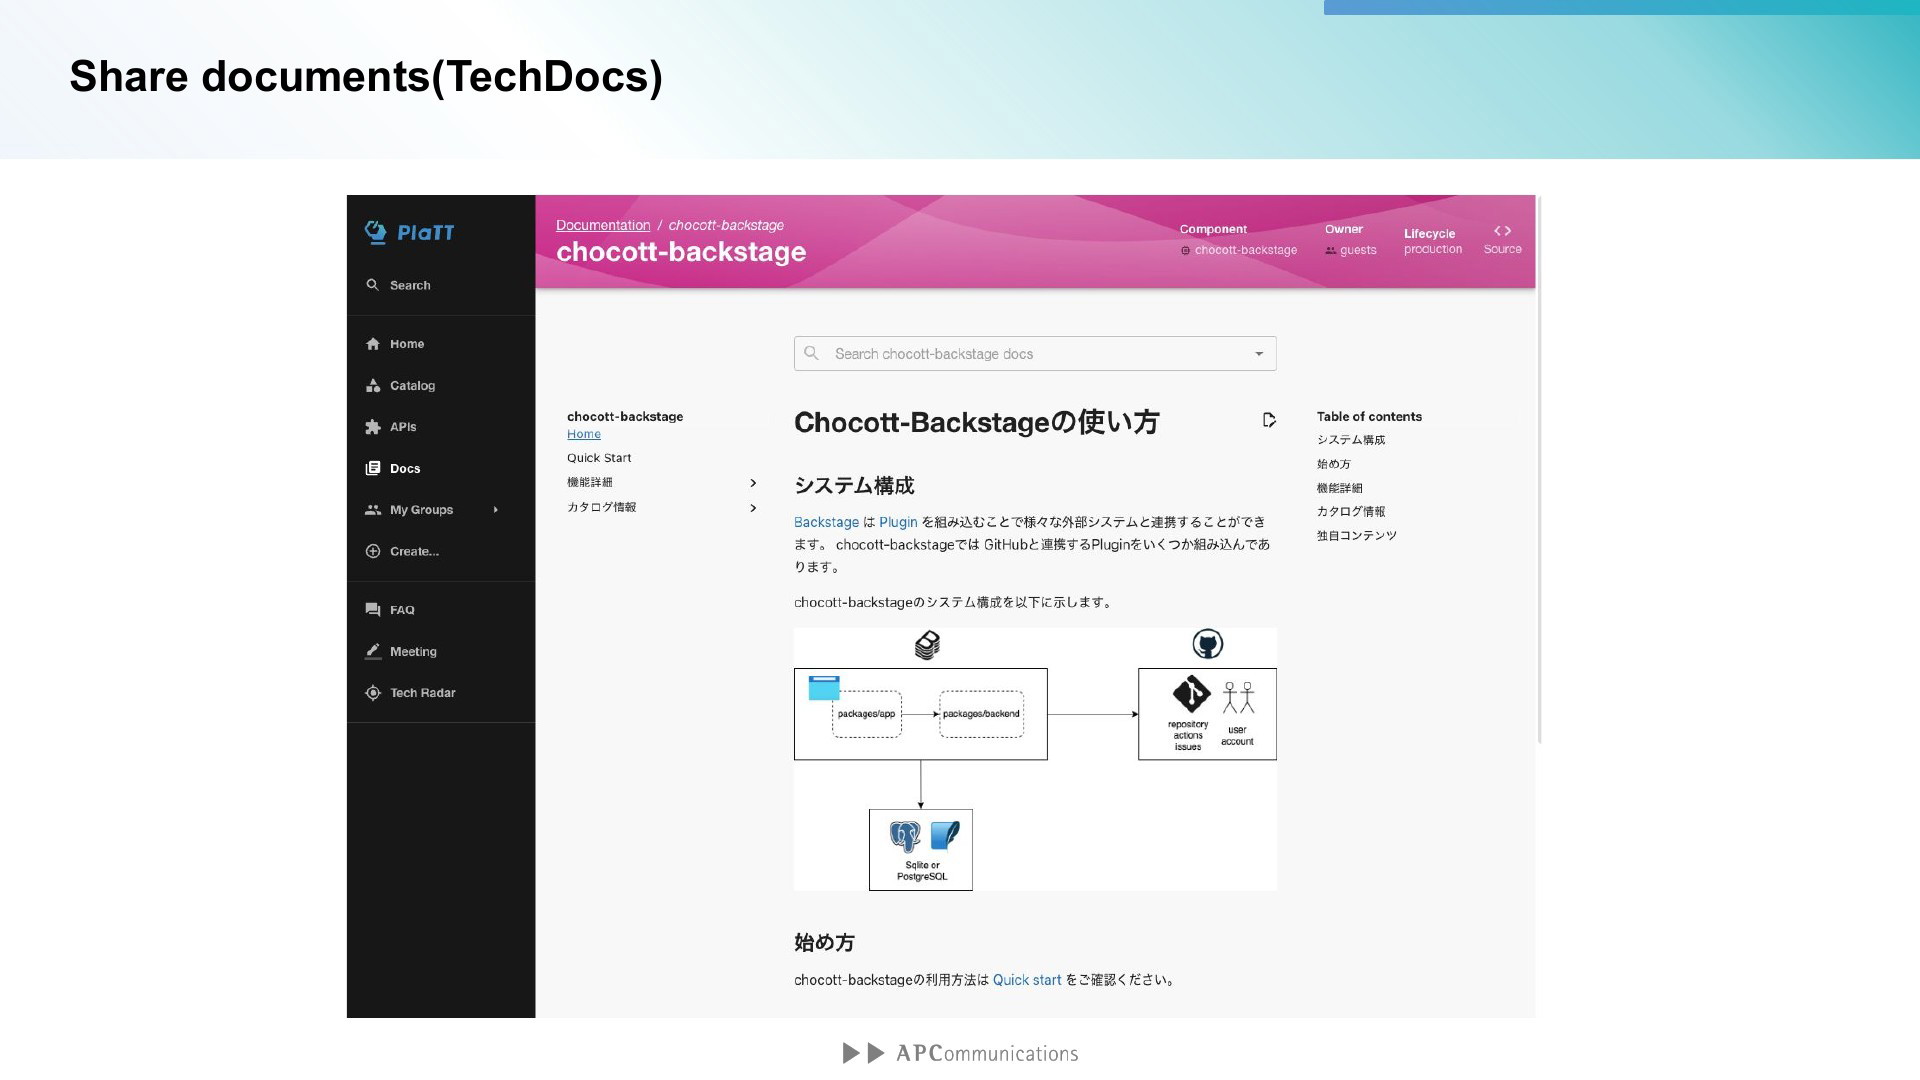The width and height of the screenshot is (1920, 1080).
Task: Expand the カタログ情報 navigation section
Action: tap(753, 508)
